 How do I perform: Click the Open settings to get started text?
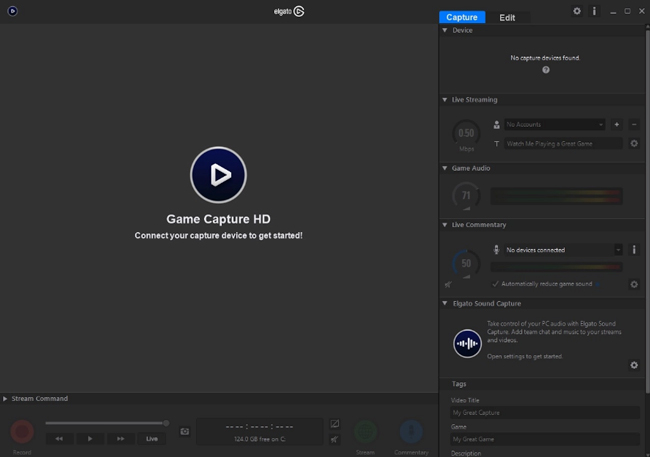tap(524, 356)
